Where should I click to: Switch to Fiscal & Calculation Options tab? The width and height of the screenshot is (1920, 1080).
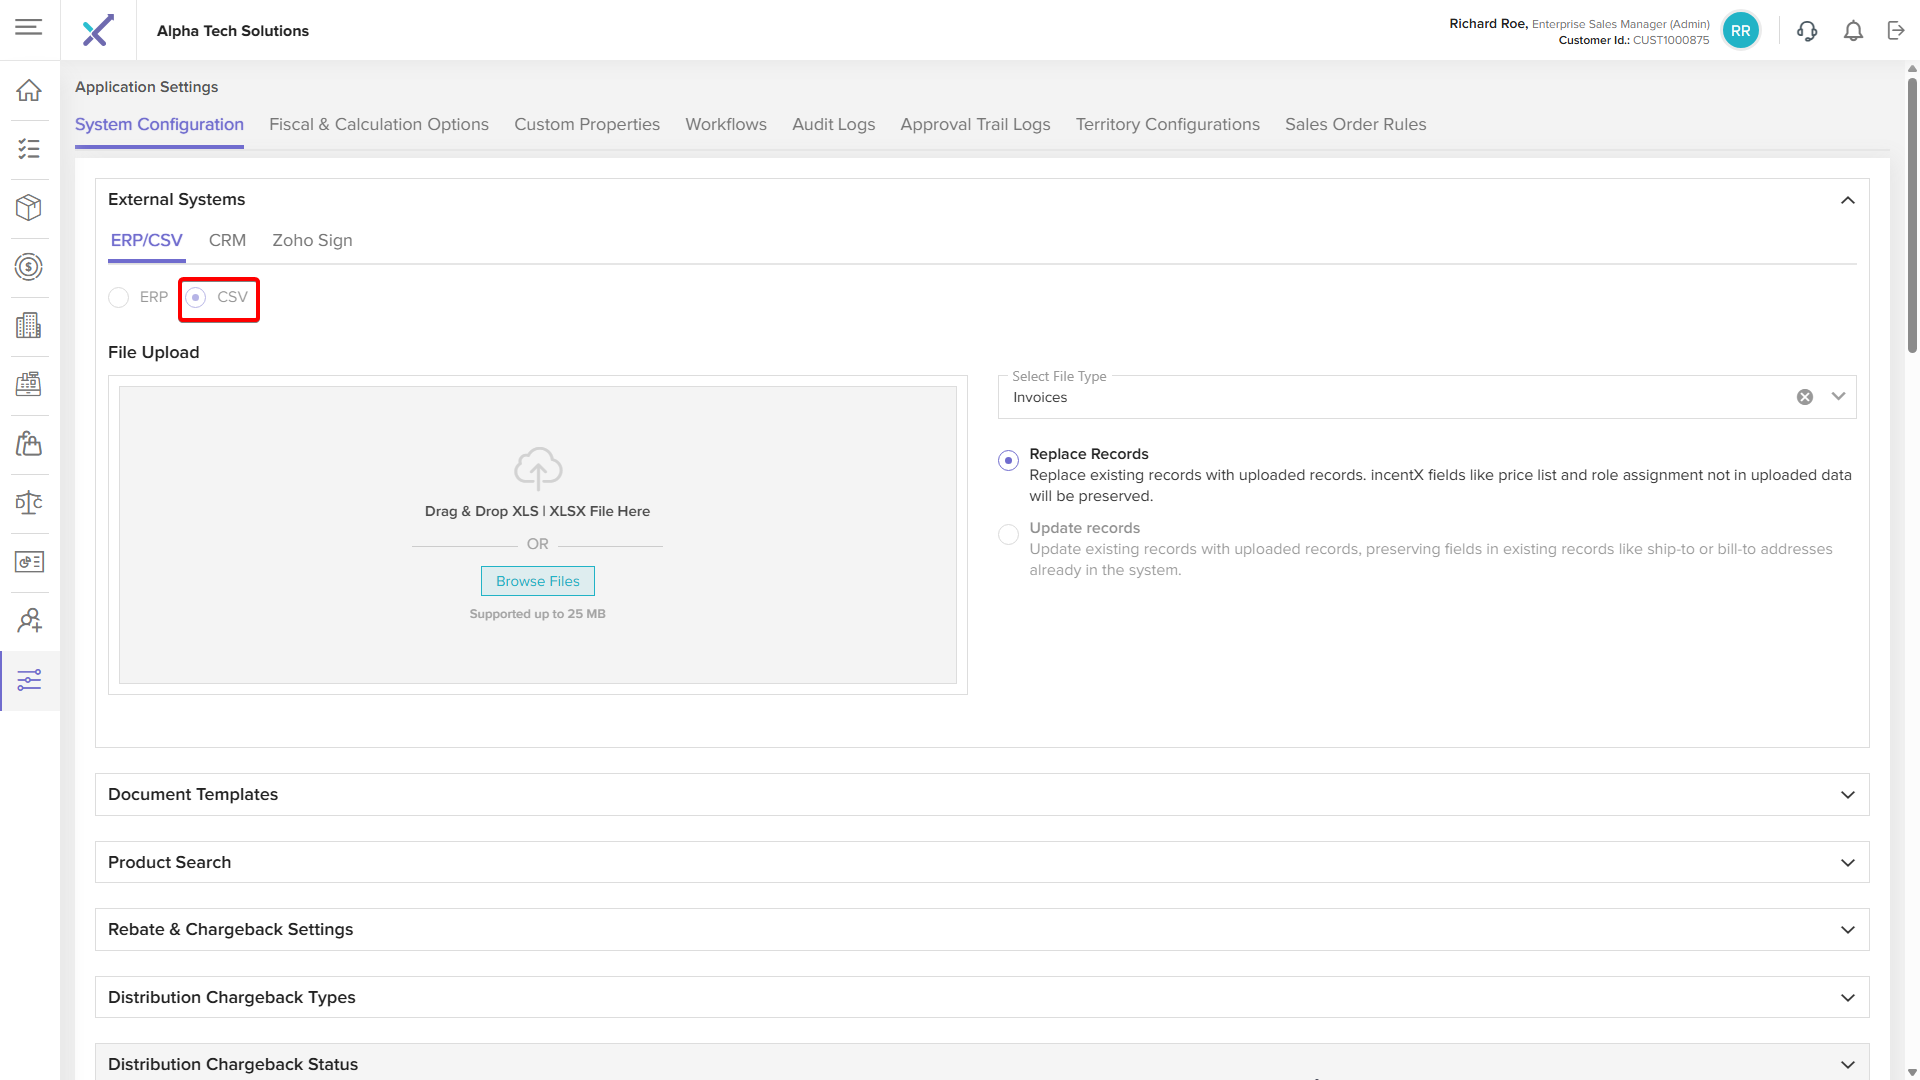point(378,124)
